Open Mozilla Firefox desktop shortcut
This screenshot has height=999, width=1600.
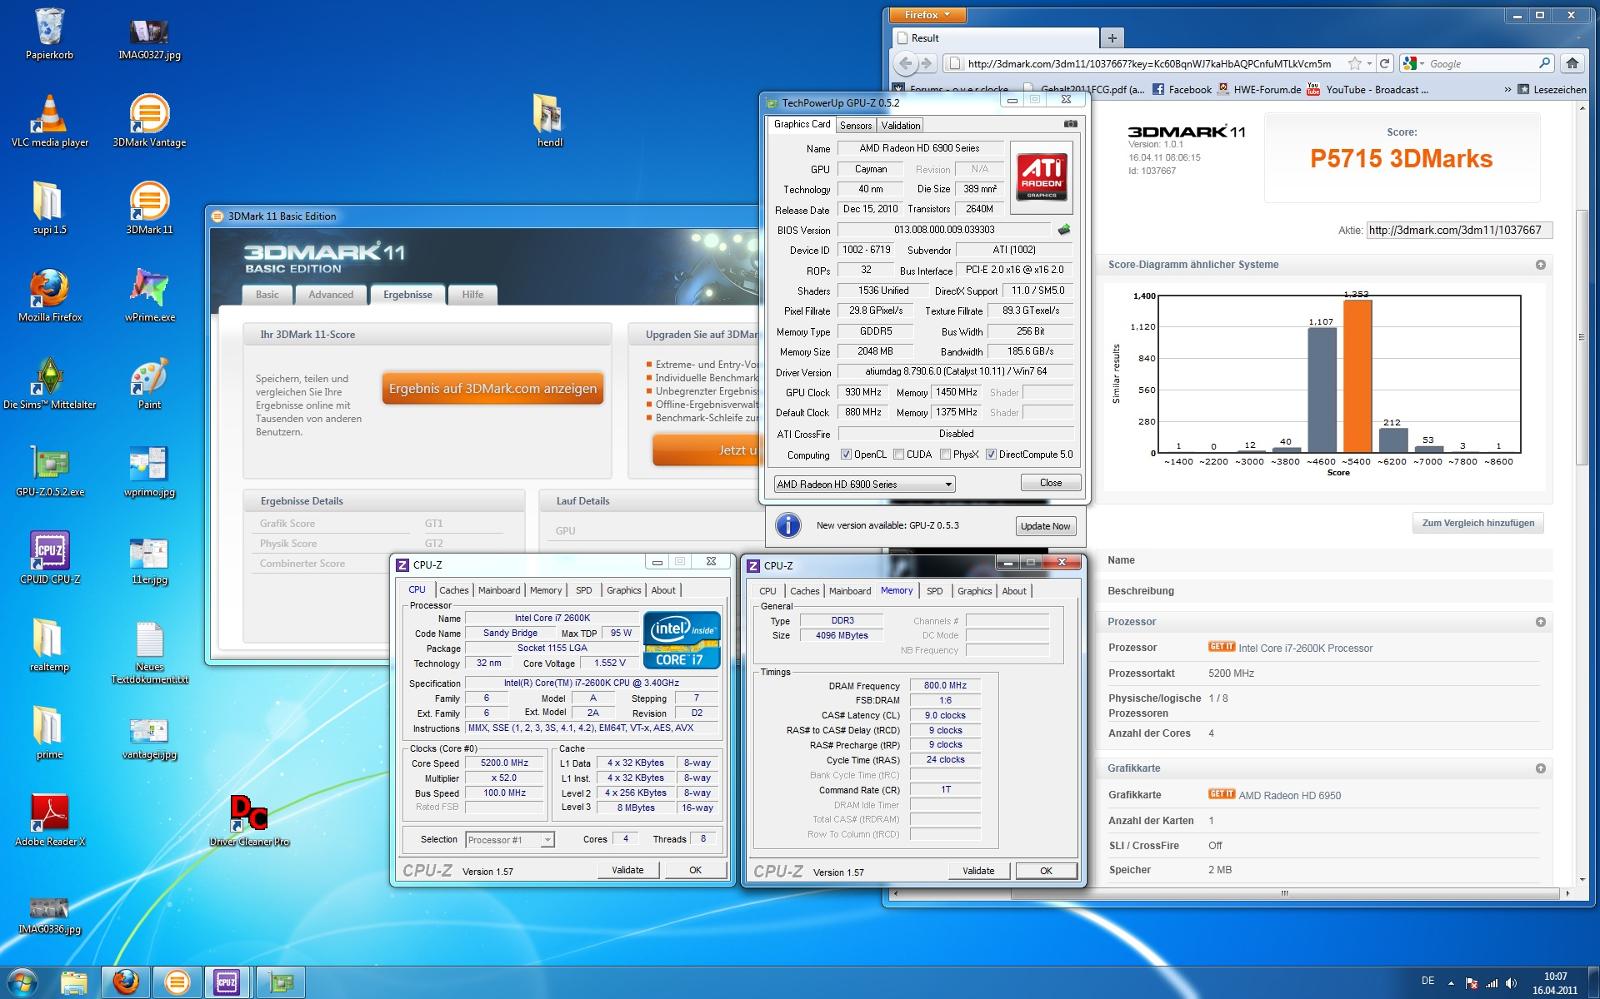pyautogui.click(x=49, y=296)
